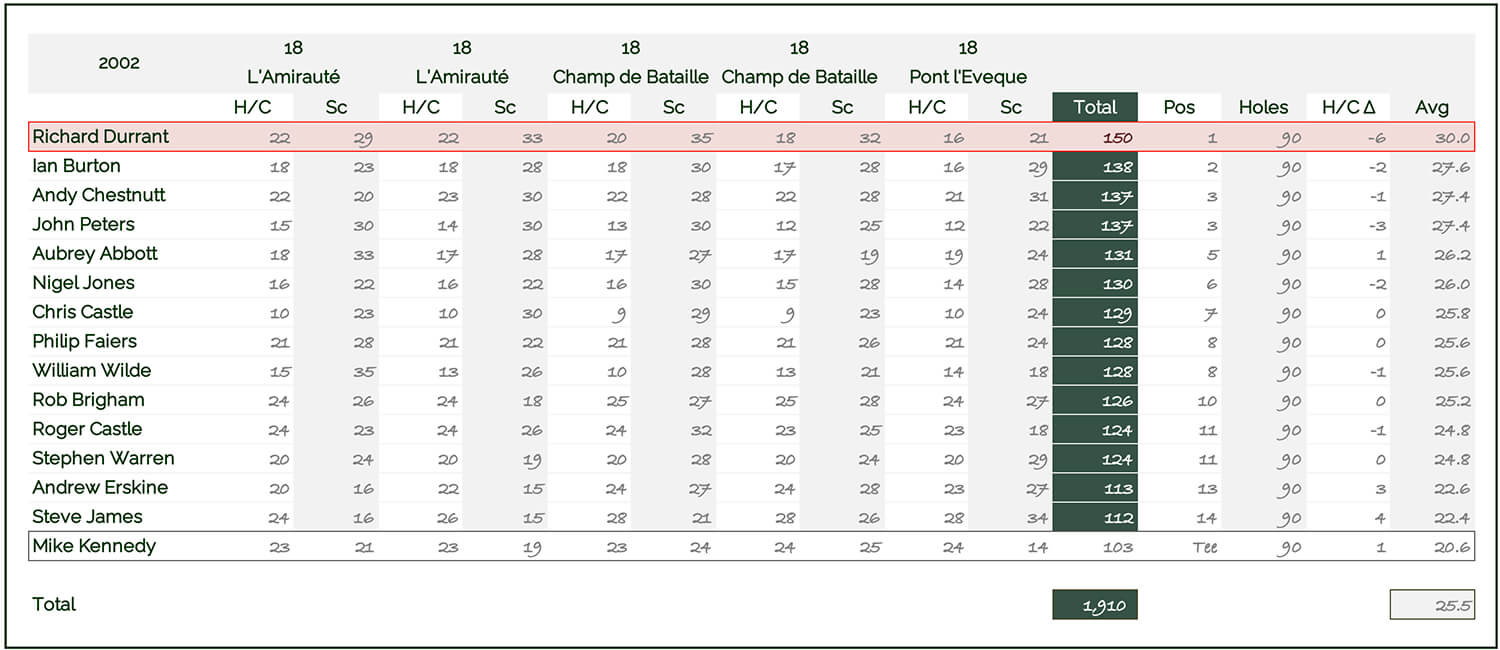Viewport: 1500px width, 650px height.
Task: Click the Total row label under the table
Action: pos(54,604)
